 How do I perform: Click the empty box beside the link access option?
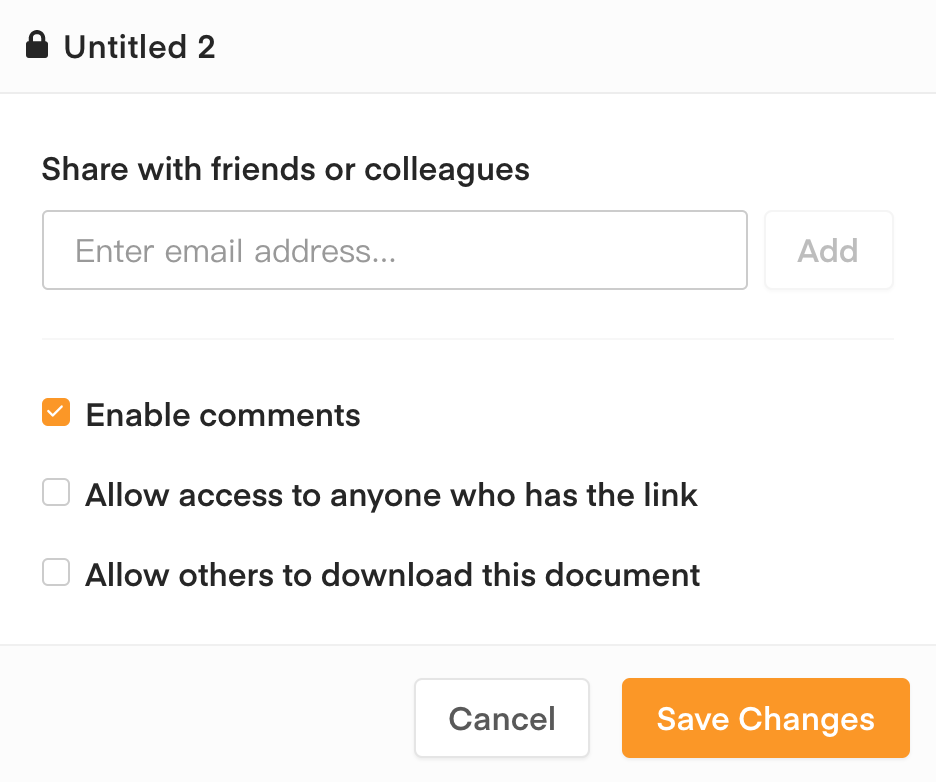[x=56, y=493]
